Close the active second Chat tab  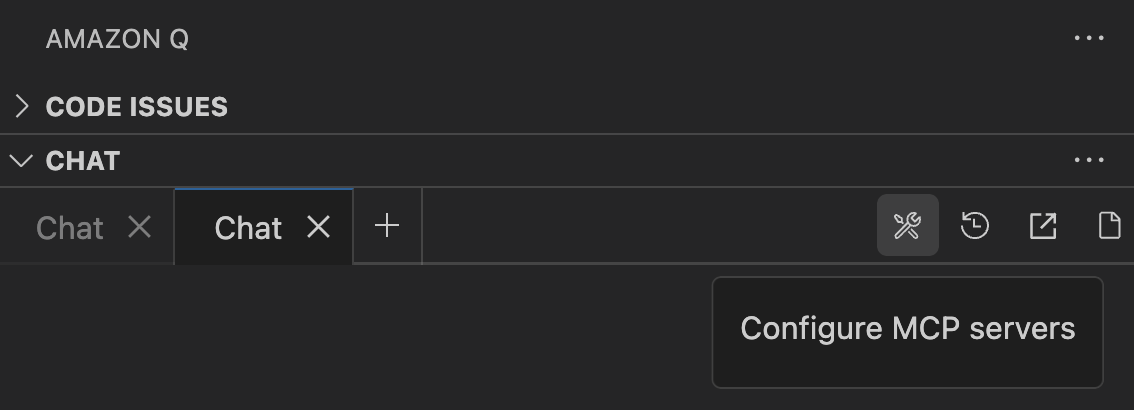(x=318, y=228)
